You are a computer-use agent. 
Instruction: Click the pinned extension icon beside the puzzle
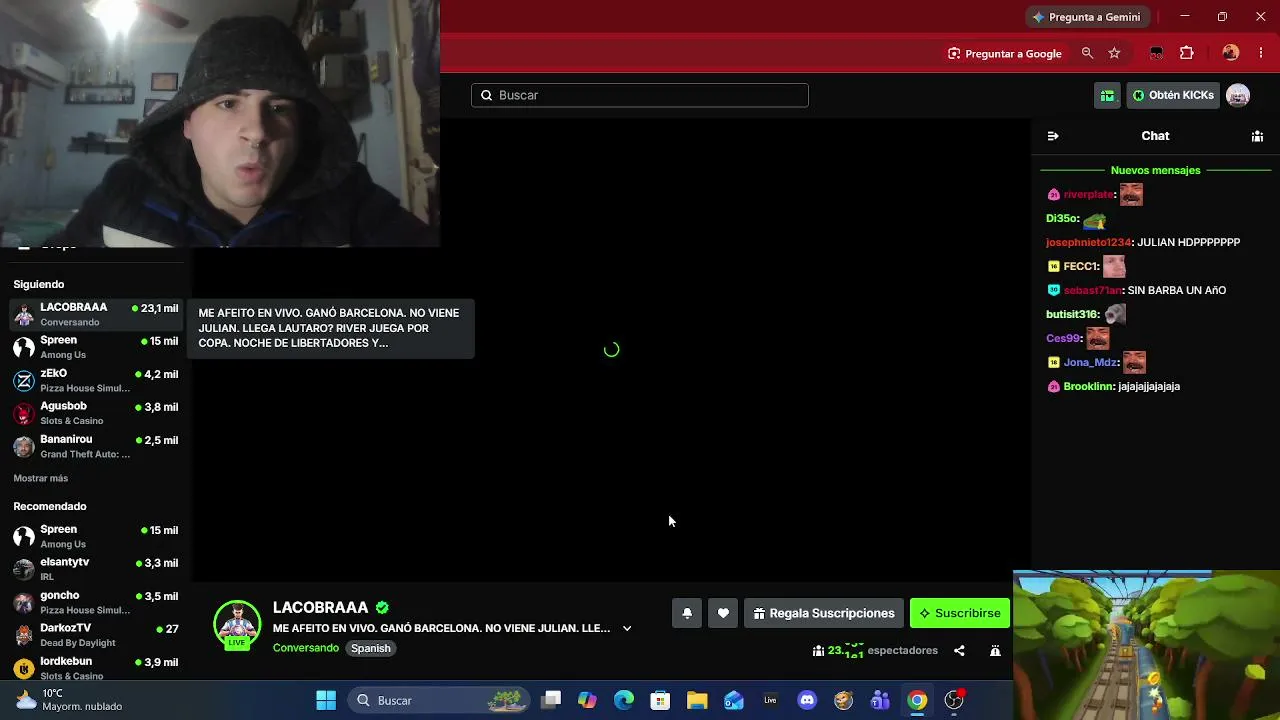[1156, 53]
